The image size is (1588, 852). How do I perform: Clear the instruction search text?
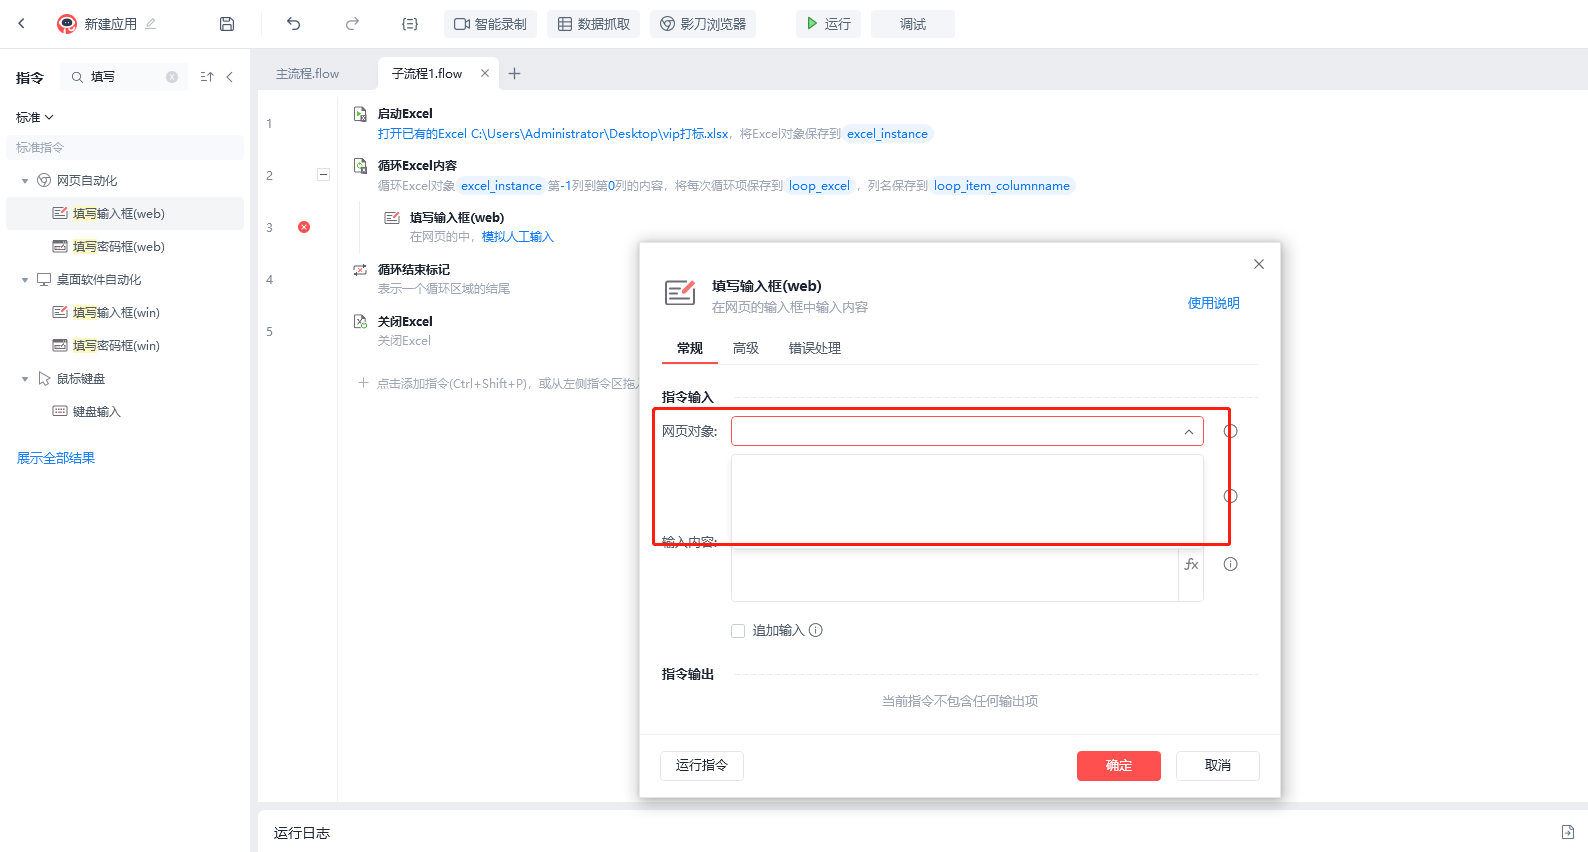click(172, 77)
